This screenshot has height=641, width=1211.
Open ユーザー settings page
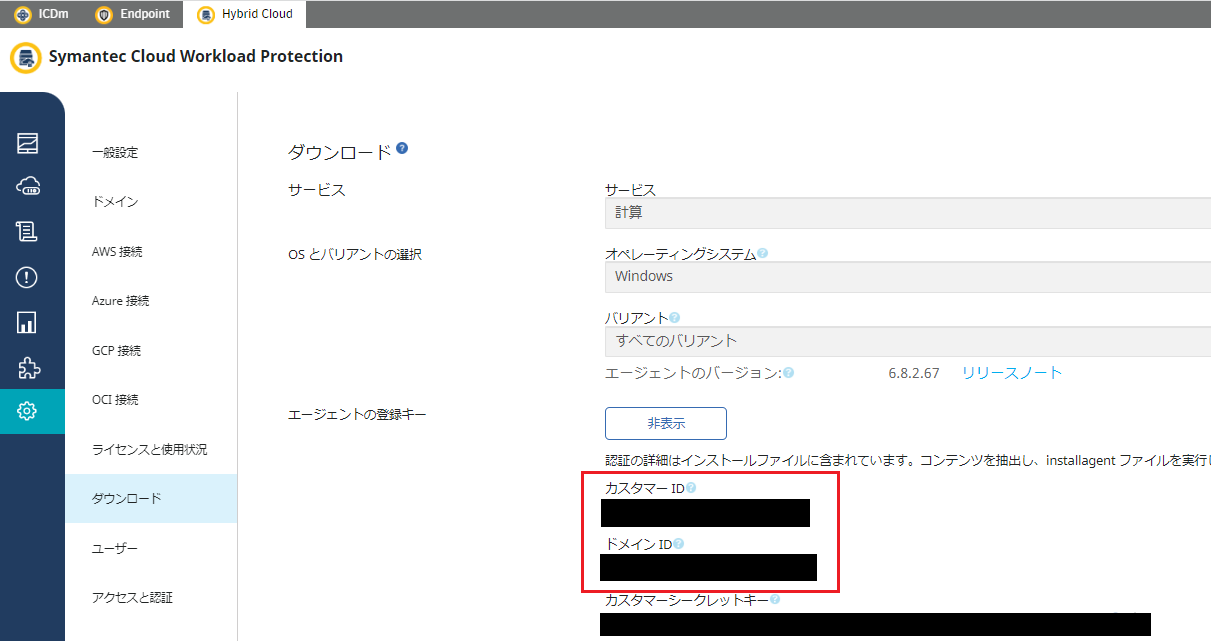tap(115, 549)
